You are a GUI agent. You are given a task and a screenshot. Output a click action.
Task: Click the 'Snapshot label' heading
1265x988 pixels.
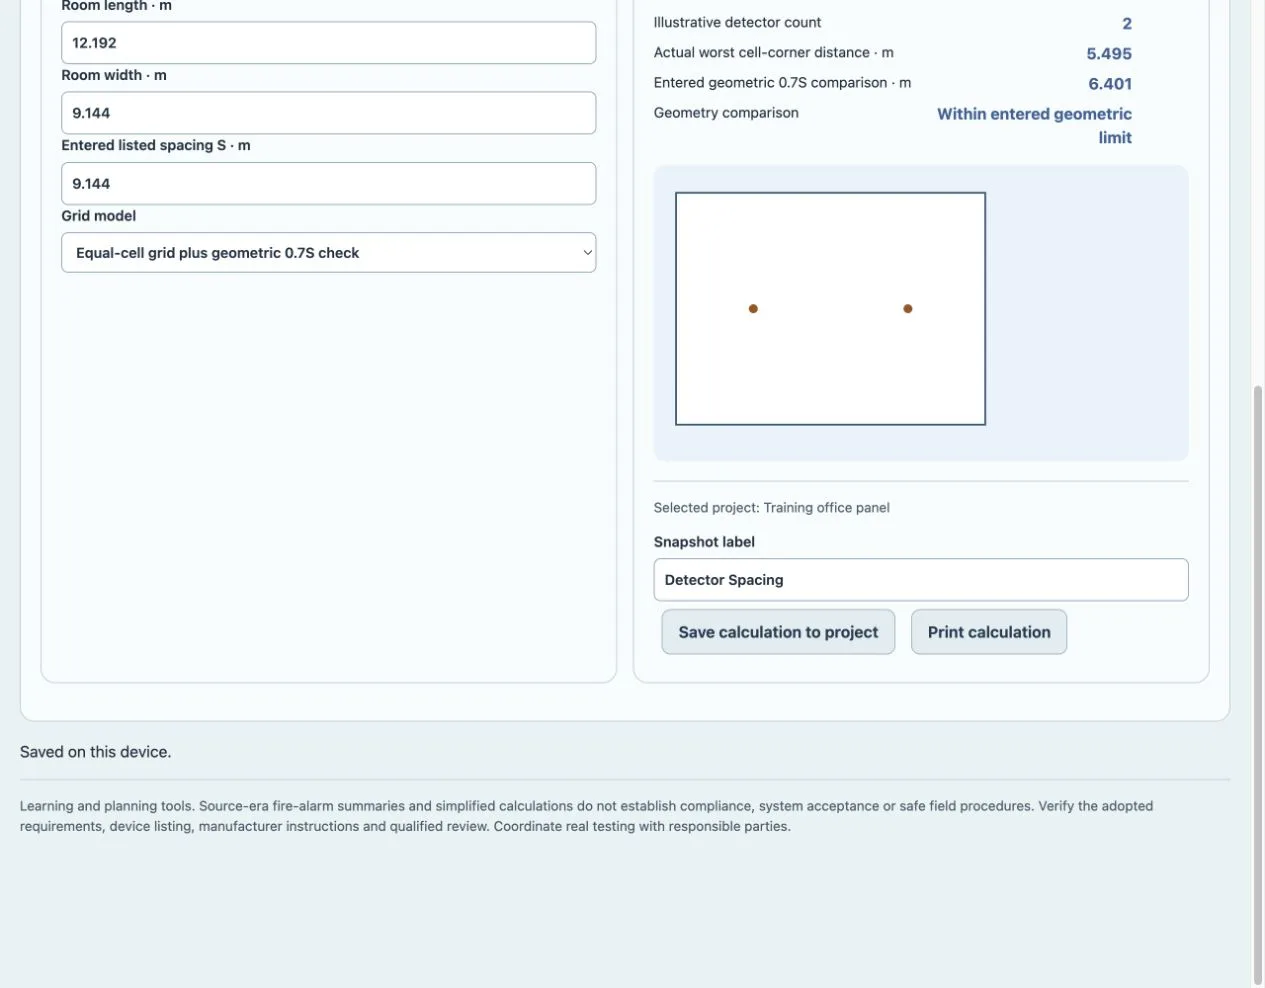click(704, 542)
